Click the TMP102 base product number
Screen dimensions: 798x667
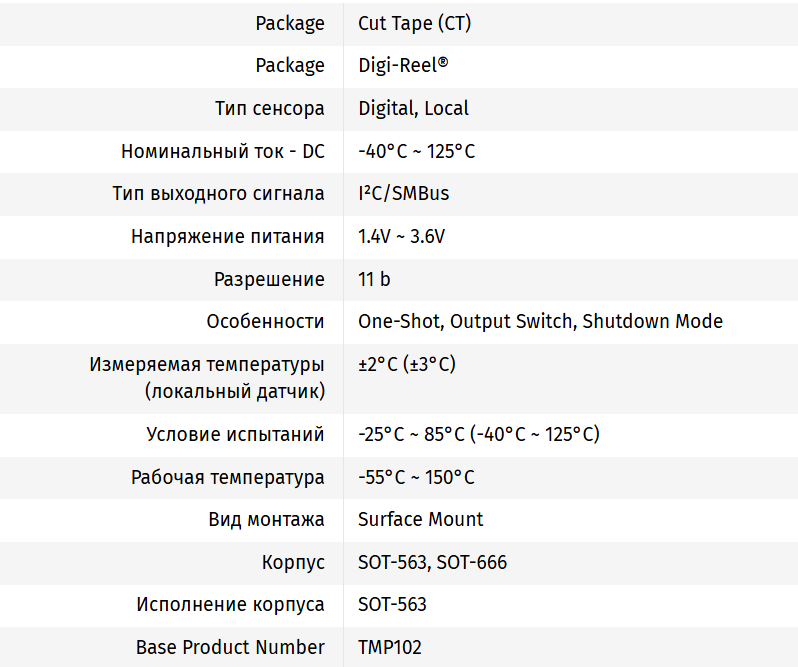point(390,647)
